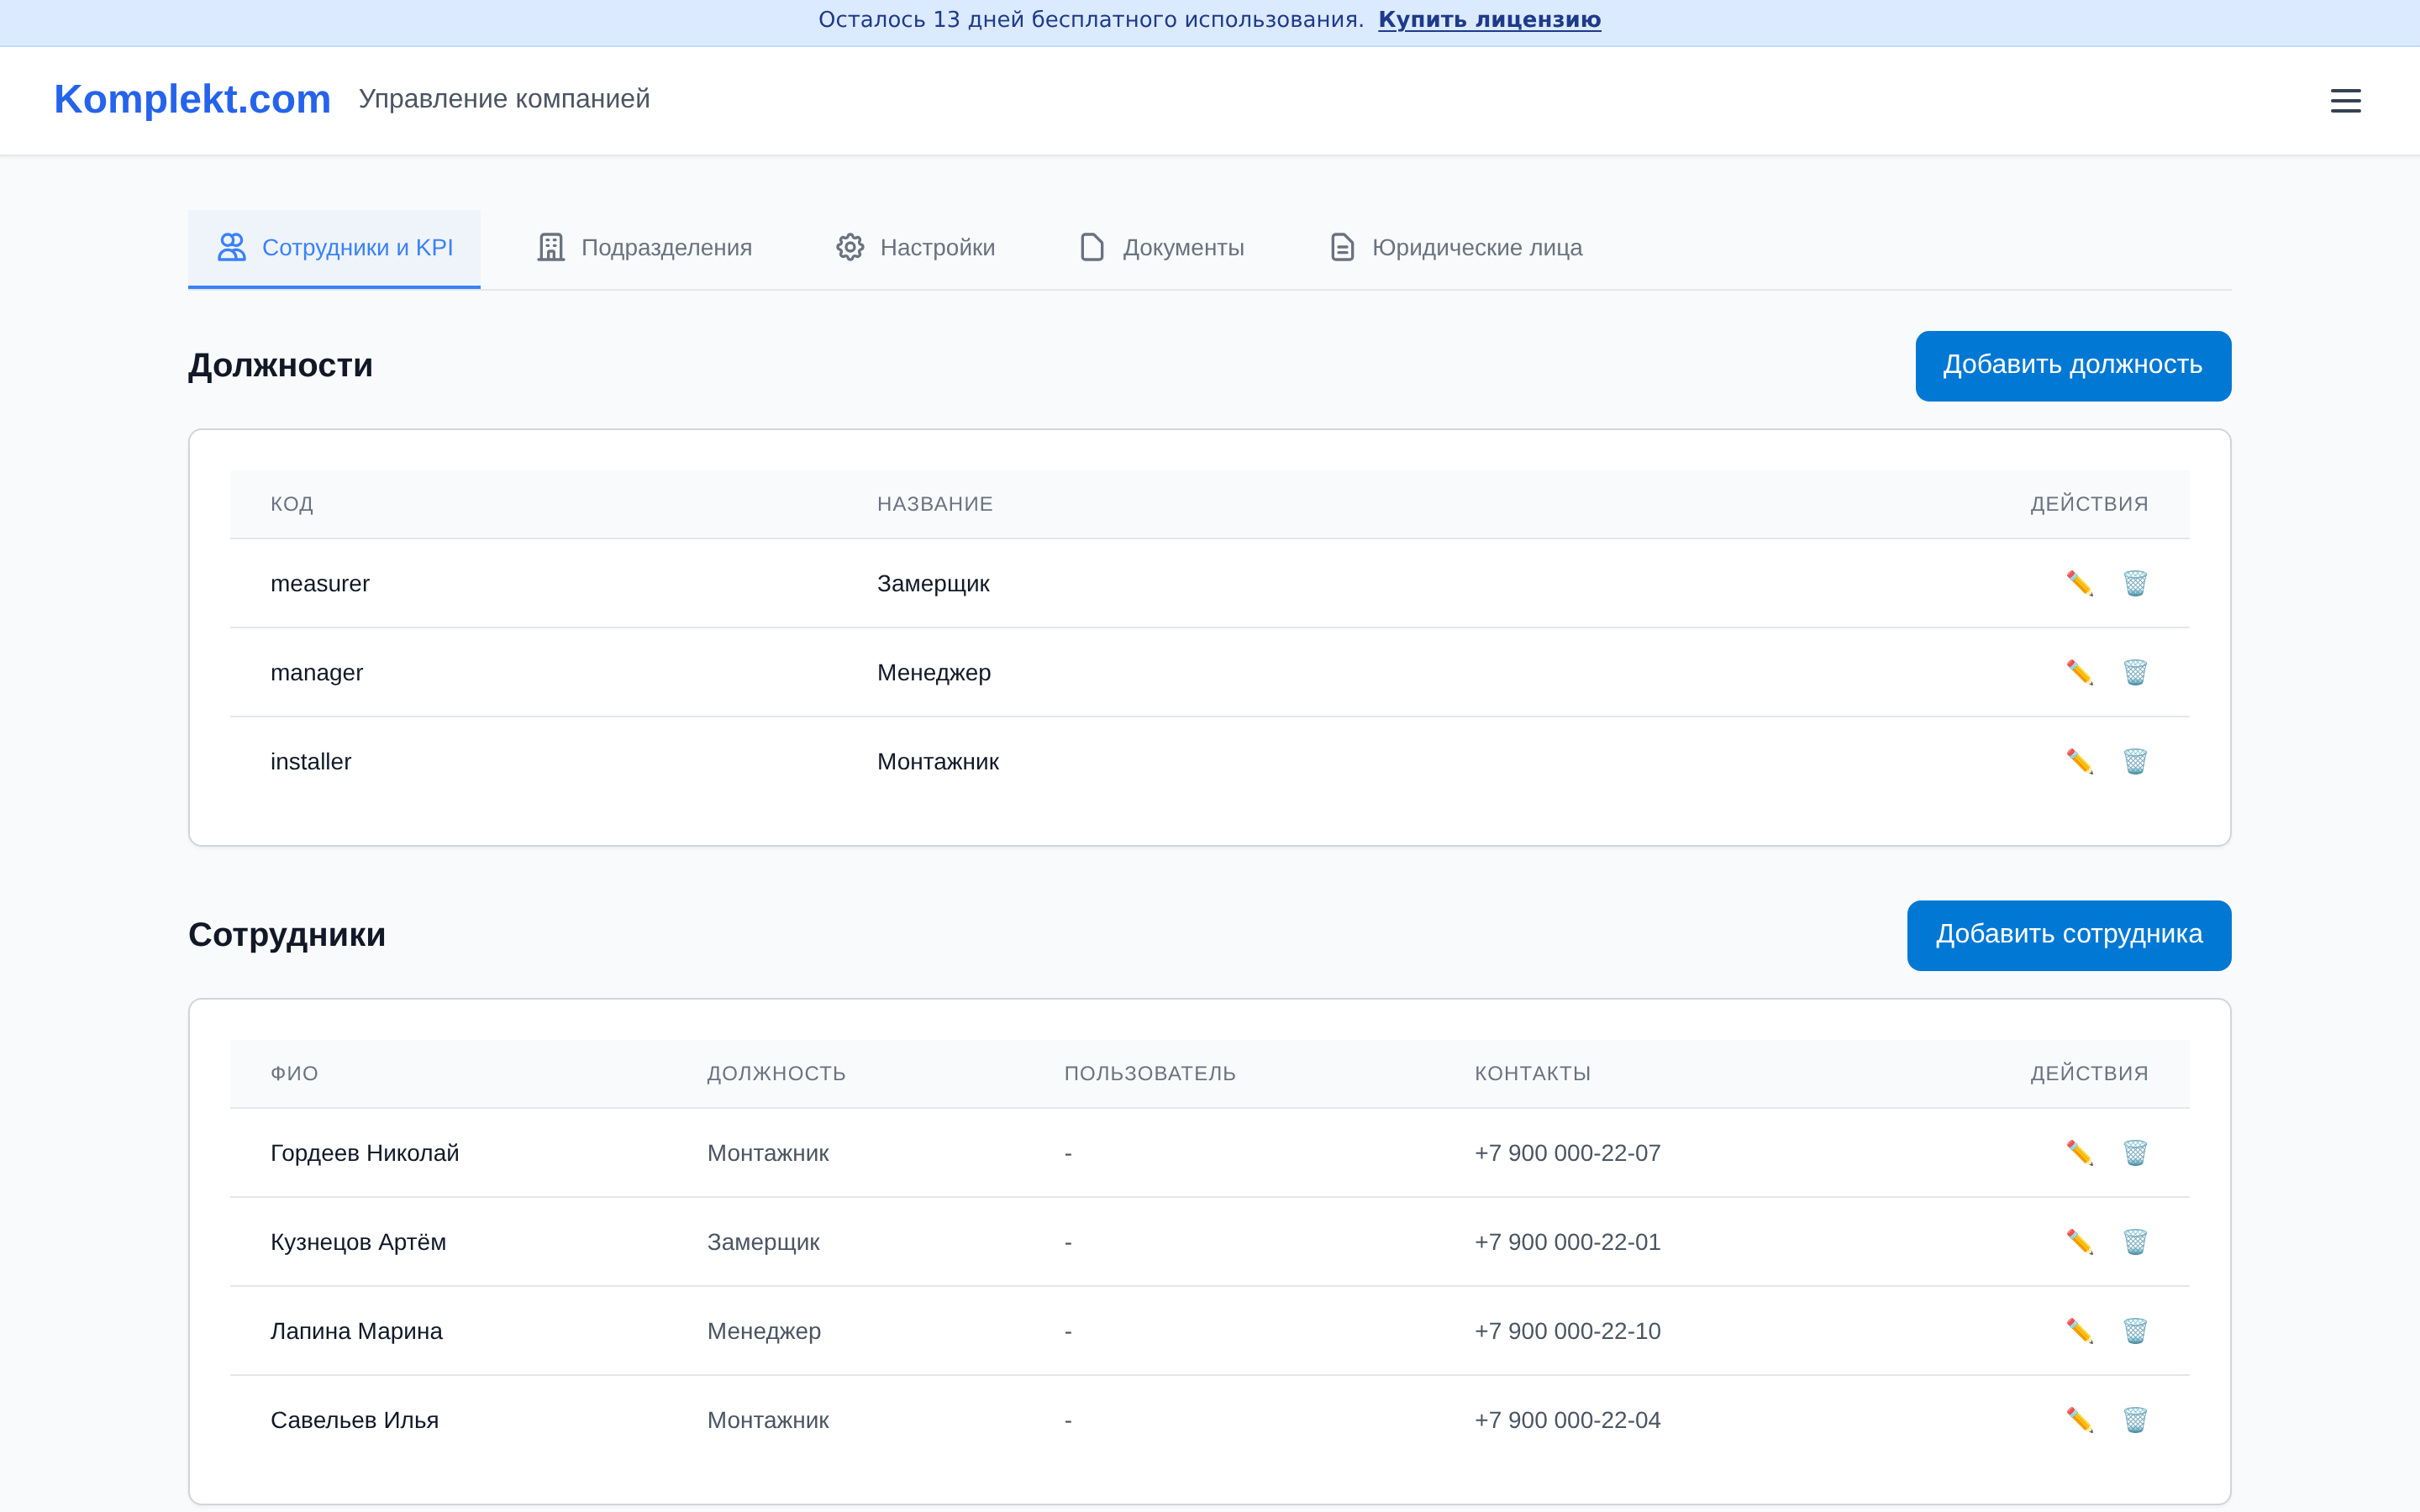Delete employee Кузнецов Артём
This screenshot has height=1512, width=2420.
[2135, 1241]
